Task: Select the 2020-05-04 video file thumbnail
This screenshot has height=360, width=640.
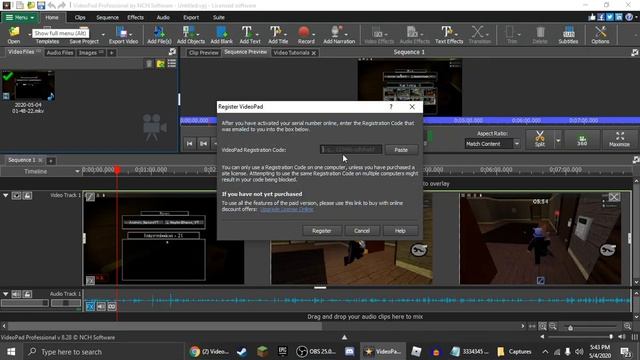Action: point(28,86)
